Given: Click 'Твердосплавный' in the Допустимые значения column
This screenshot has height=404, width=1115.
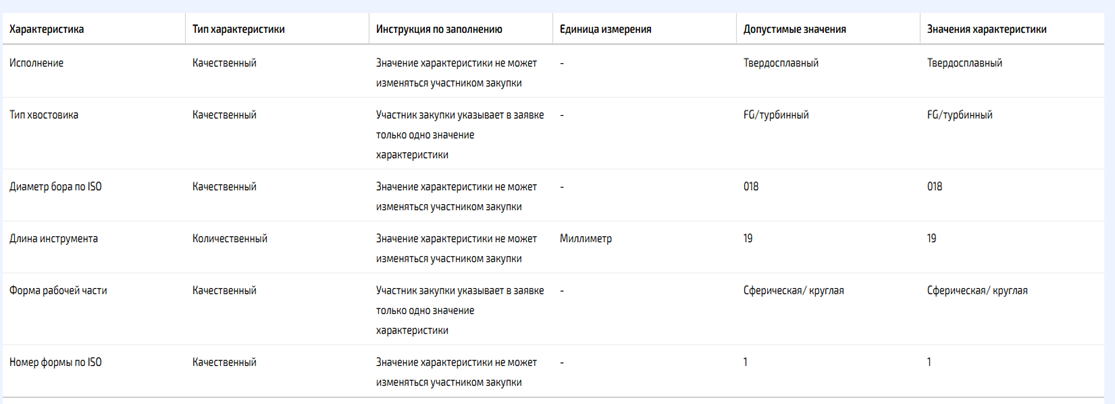Looking at the screenshot, I should coord(781,63).
